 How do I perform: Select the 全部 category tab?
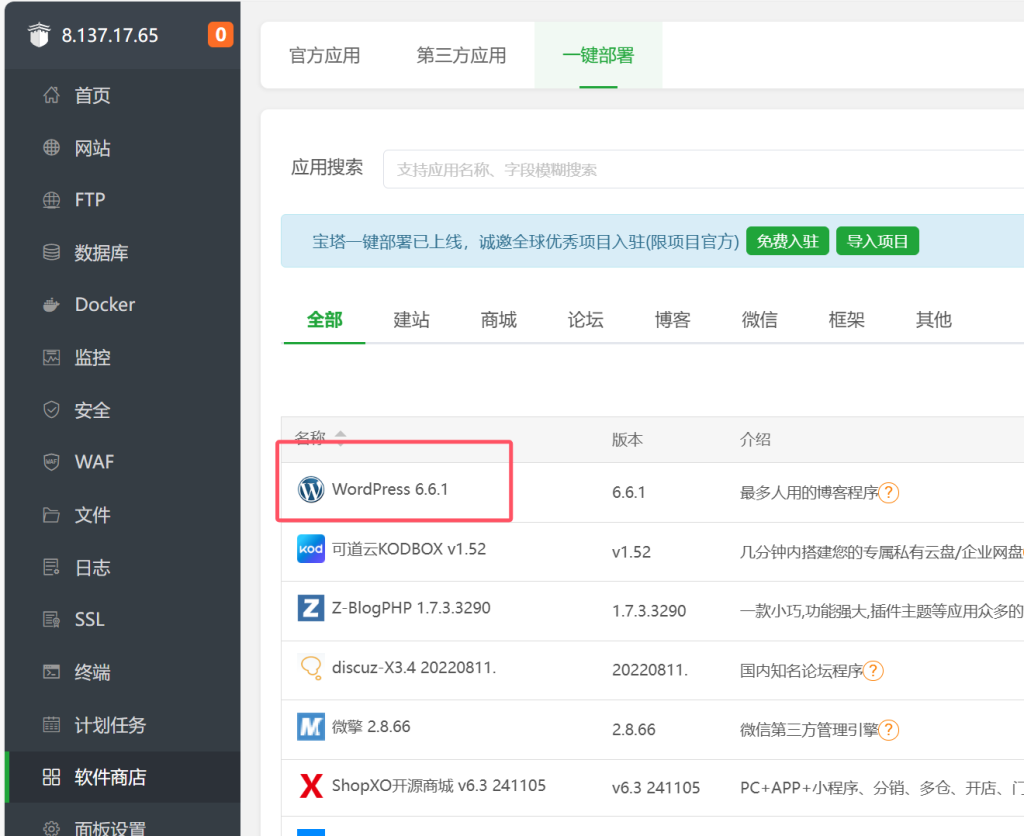click(325, 319)
